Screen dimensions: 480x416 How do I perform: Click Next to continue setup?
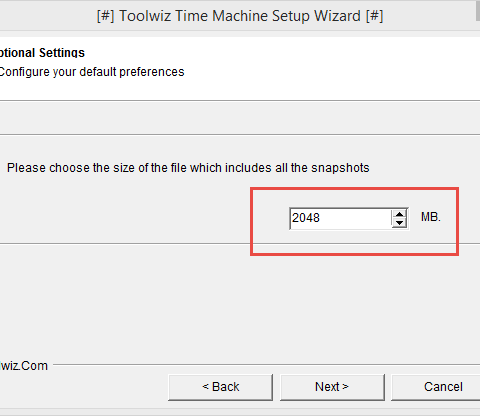click(x=332, y=387)
